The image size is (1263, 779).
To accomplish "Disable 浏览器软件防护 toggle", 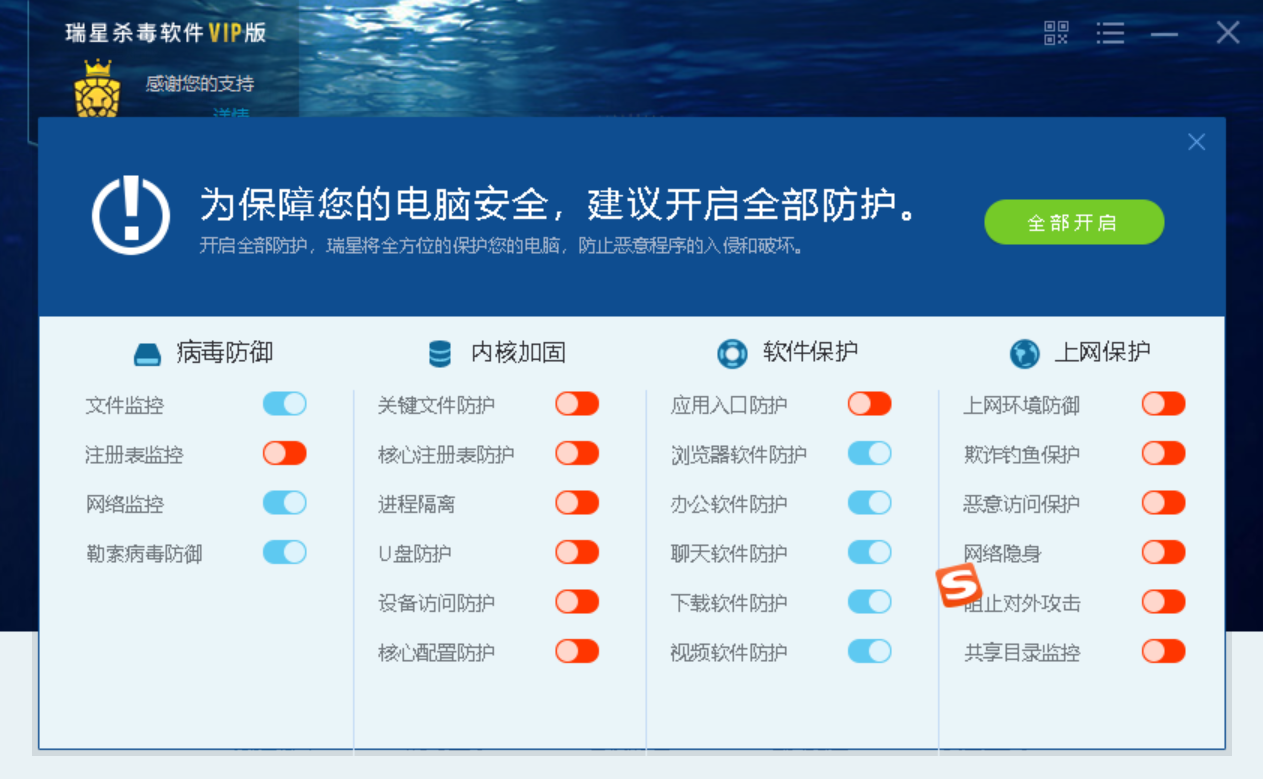I will (x=870, y=453).
